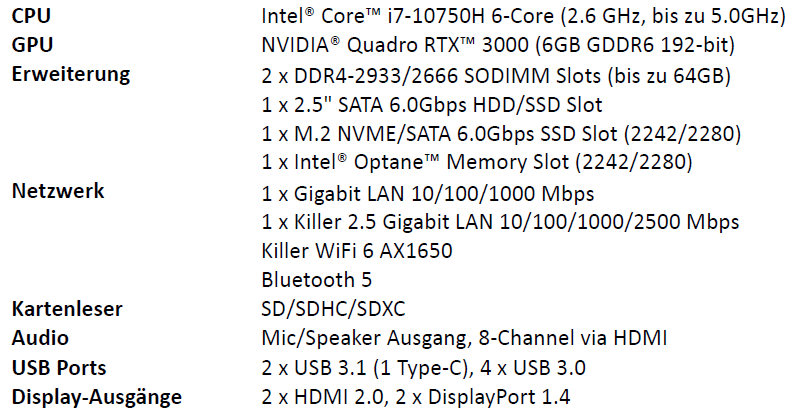Image resolution: width=800 pixels, height=420 pixels.
Task: Click the Kartenleser label
Action: click(67, 309)
